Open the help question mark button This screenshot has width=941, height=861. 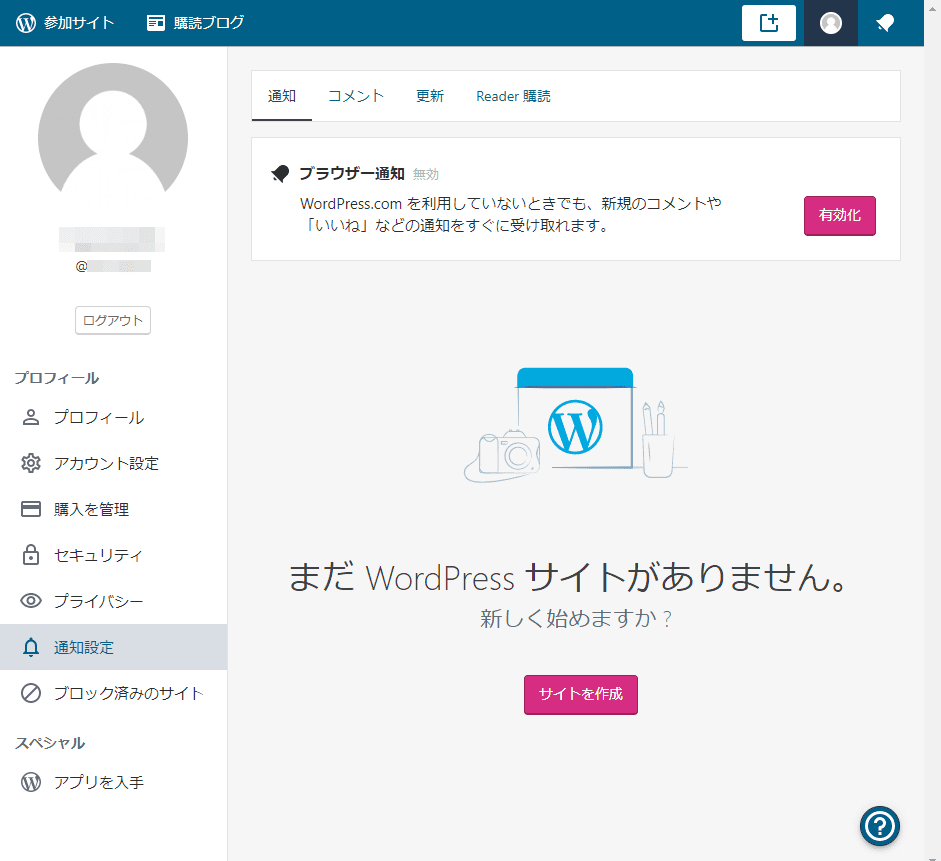point(879,826)
